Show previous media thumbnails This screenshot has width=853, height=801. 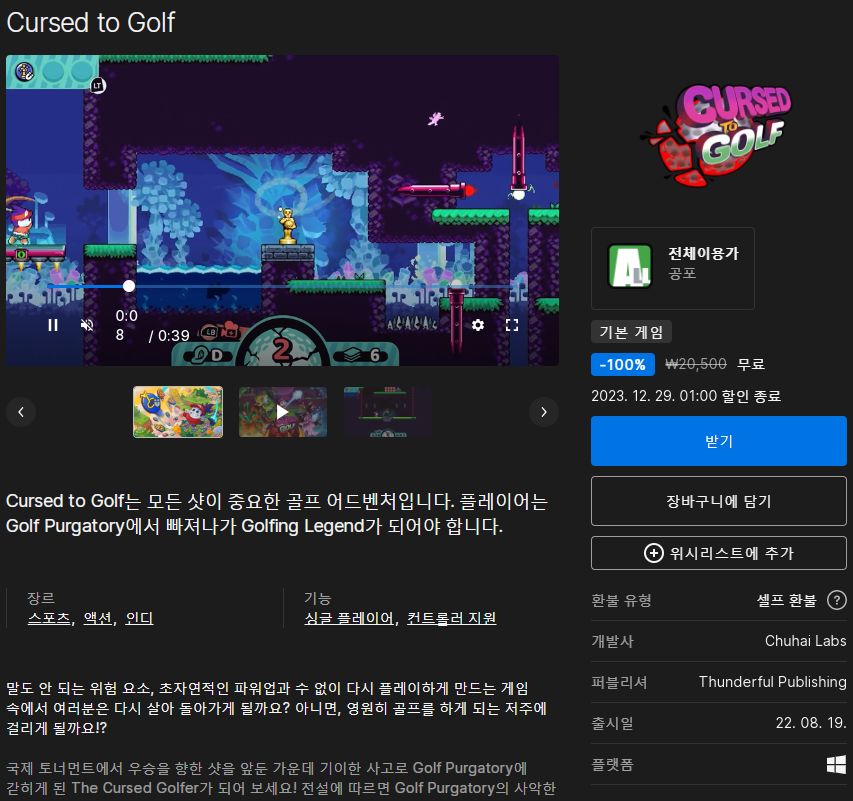pos(21,412)
